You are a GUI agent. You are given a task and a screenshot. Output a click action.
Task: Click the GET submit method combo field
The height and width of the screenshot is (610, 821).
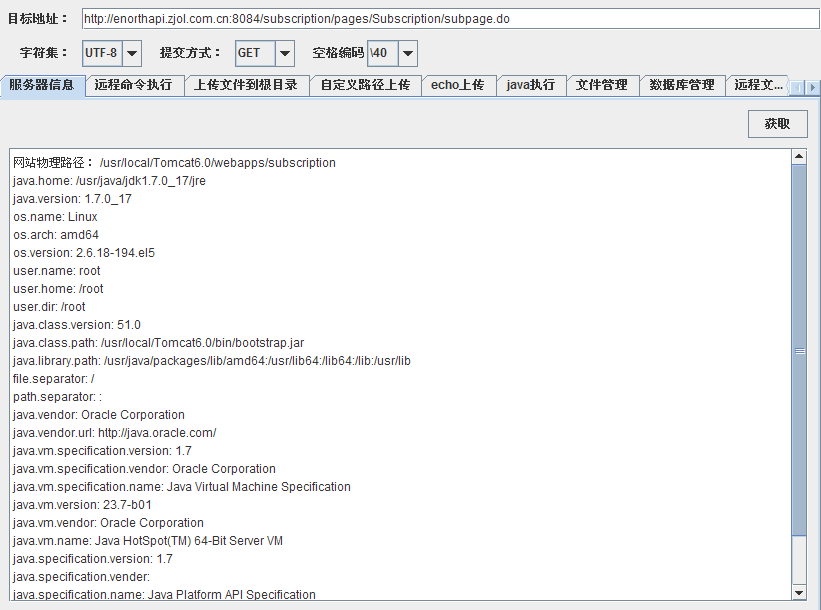(255, 53)
